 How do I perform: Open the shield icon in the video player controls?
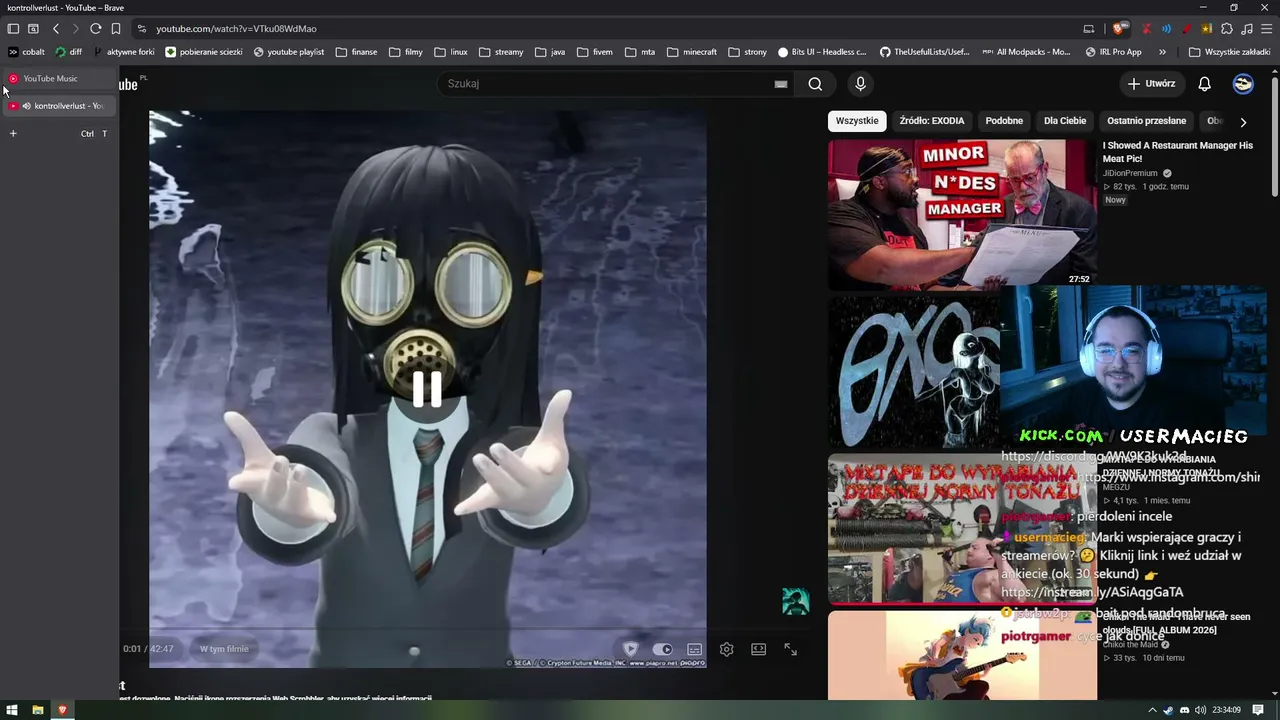(x=630, y=649)
